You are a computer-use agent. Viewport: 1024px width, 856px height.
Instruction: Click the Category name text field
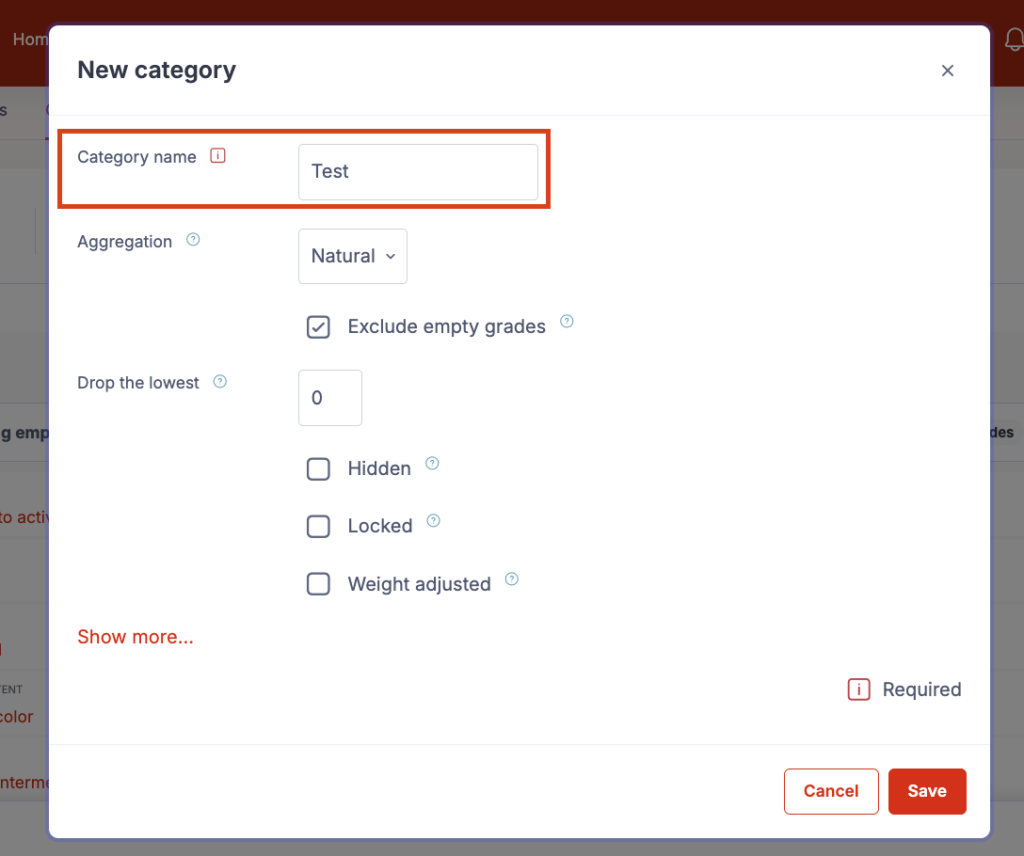point(418,172)
